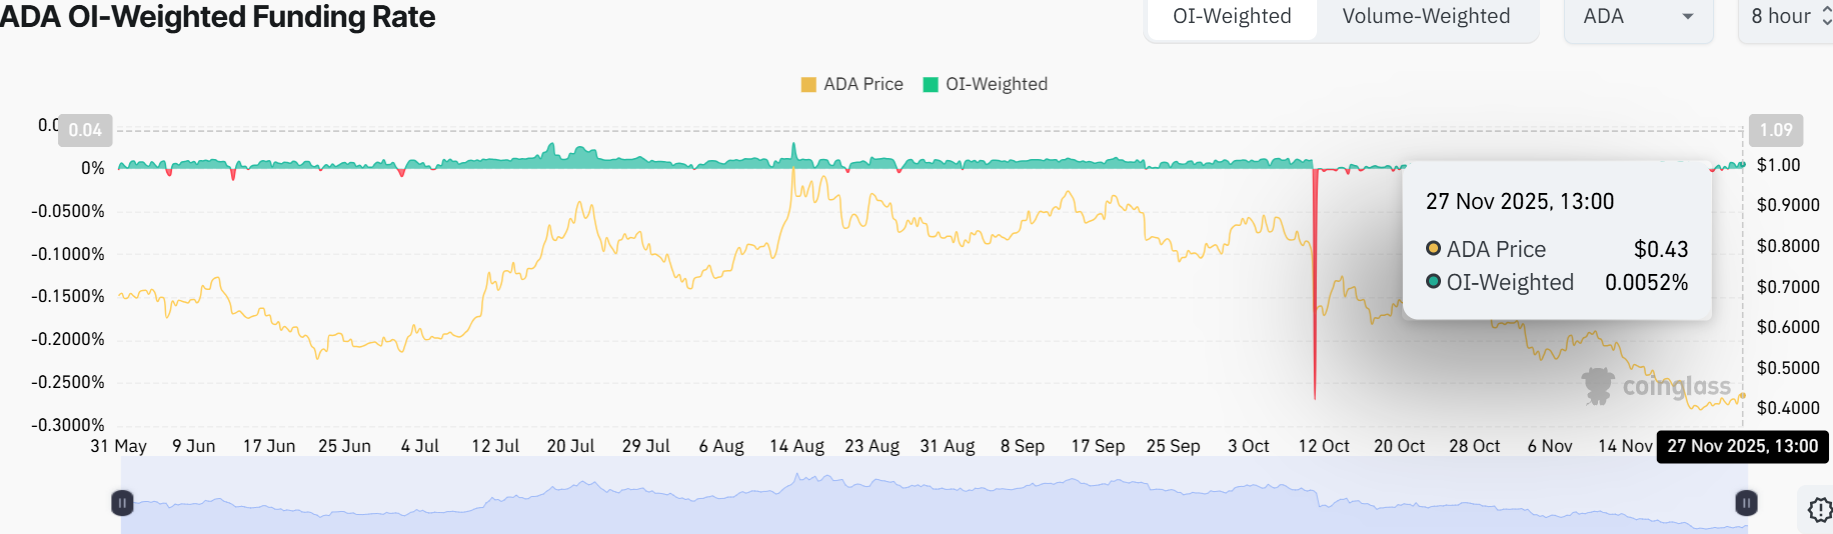
Task: Click the $1.00 price axis label
Action: click(1778, 165)
